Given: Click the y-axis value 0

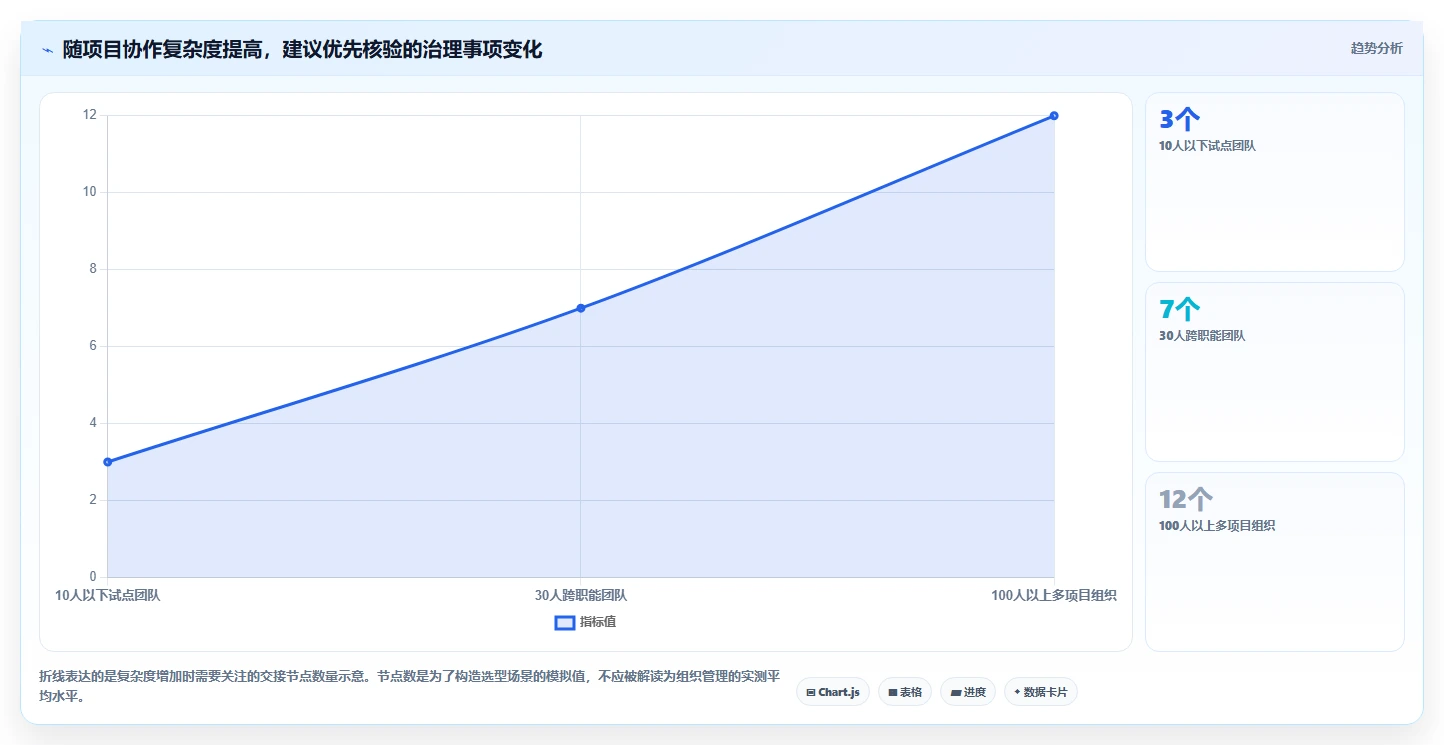Looking at the screenshot, I should coord(94,577).
